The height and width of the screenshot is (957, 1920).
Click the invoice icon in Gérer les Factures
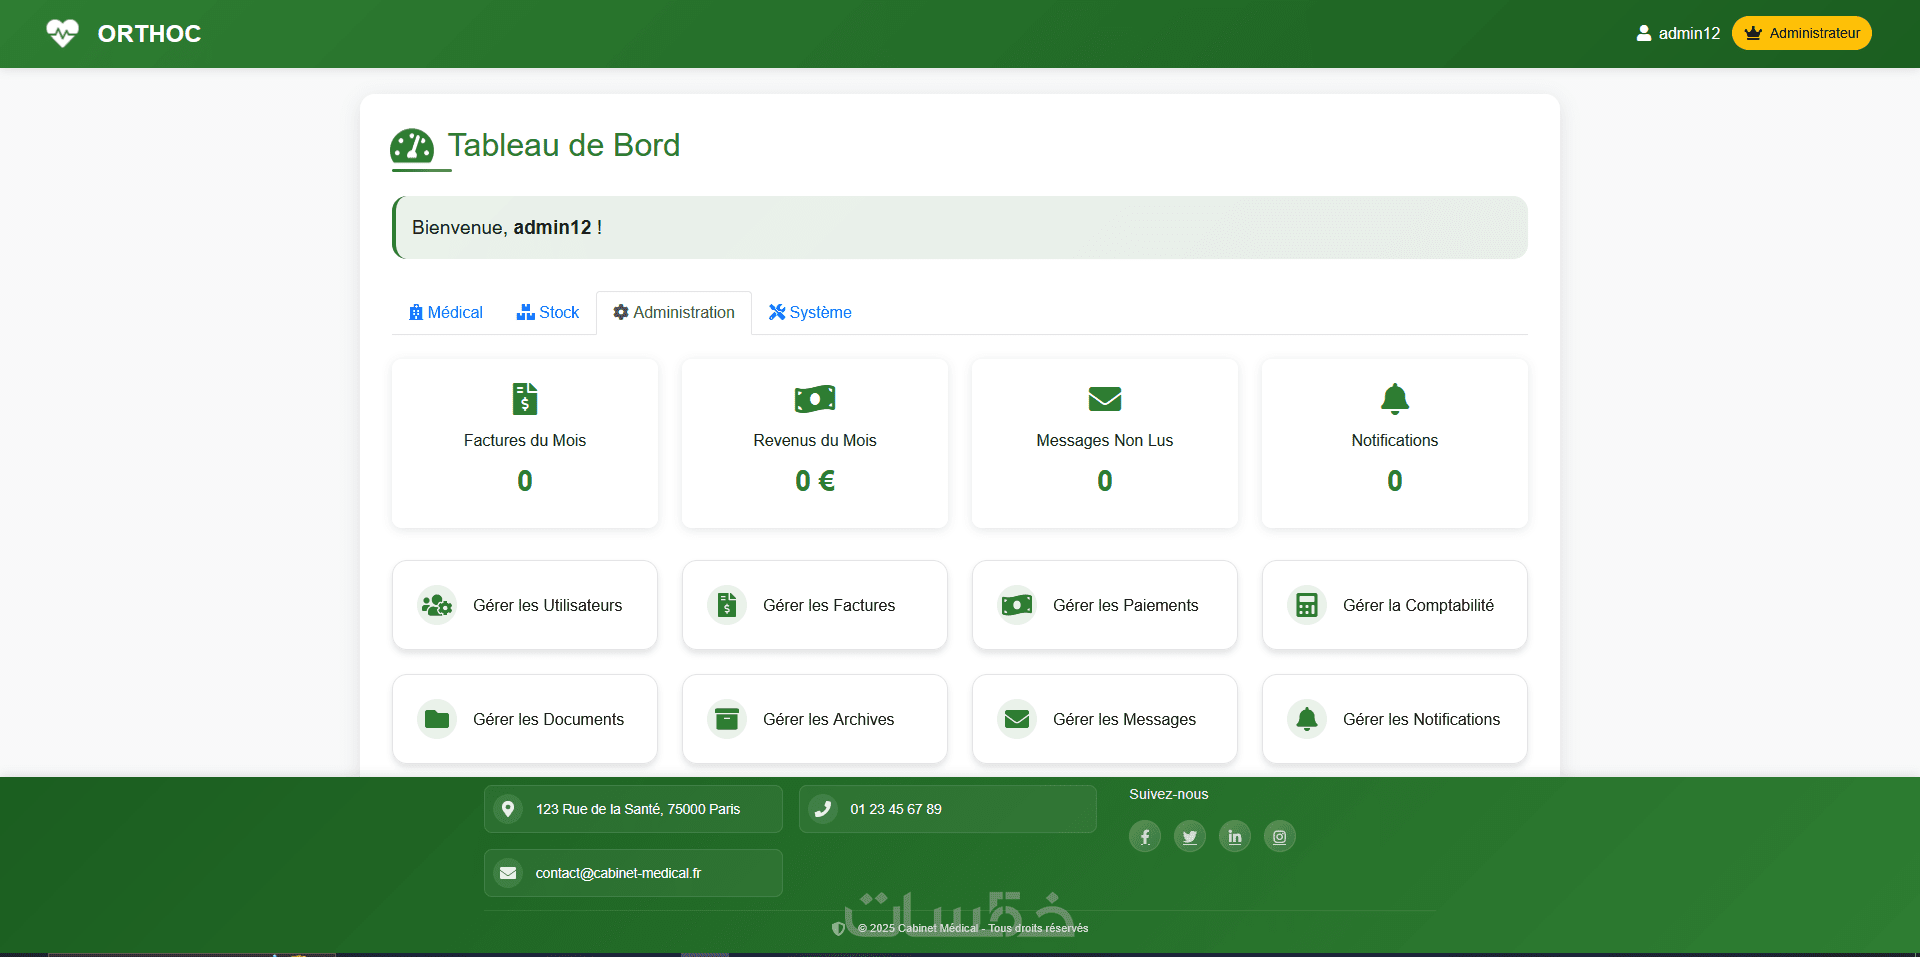point(727,605)
